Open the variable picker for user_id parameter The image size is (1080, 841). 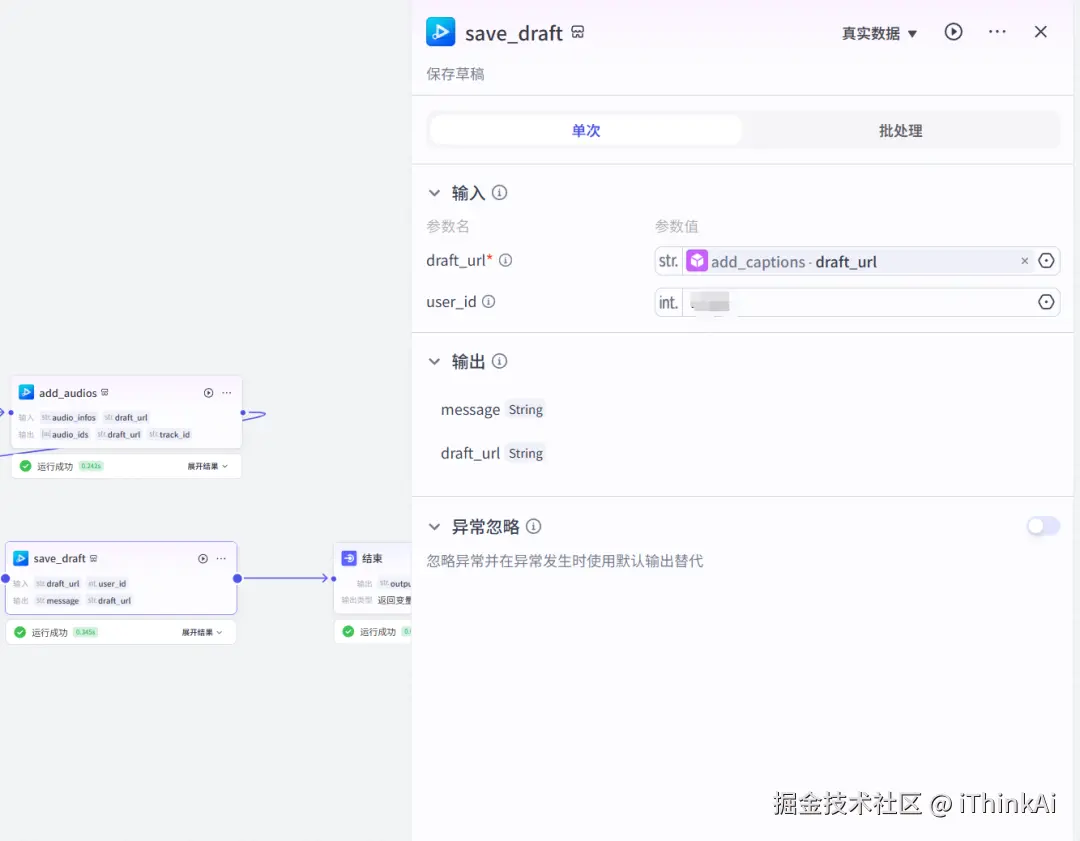pyautogui.click(x=1046, y=301)
